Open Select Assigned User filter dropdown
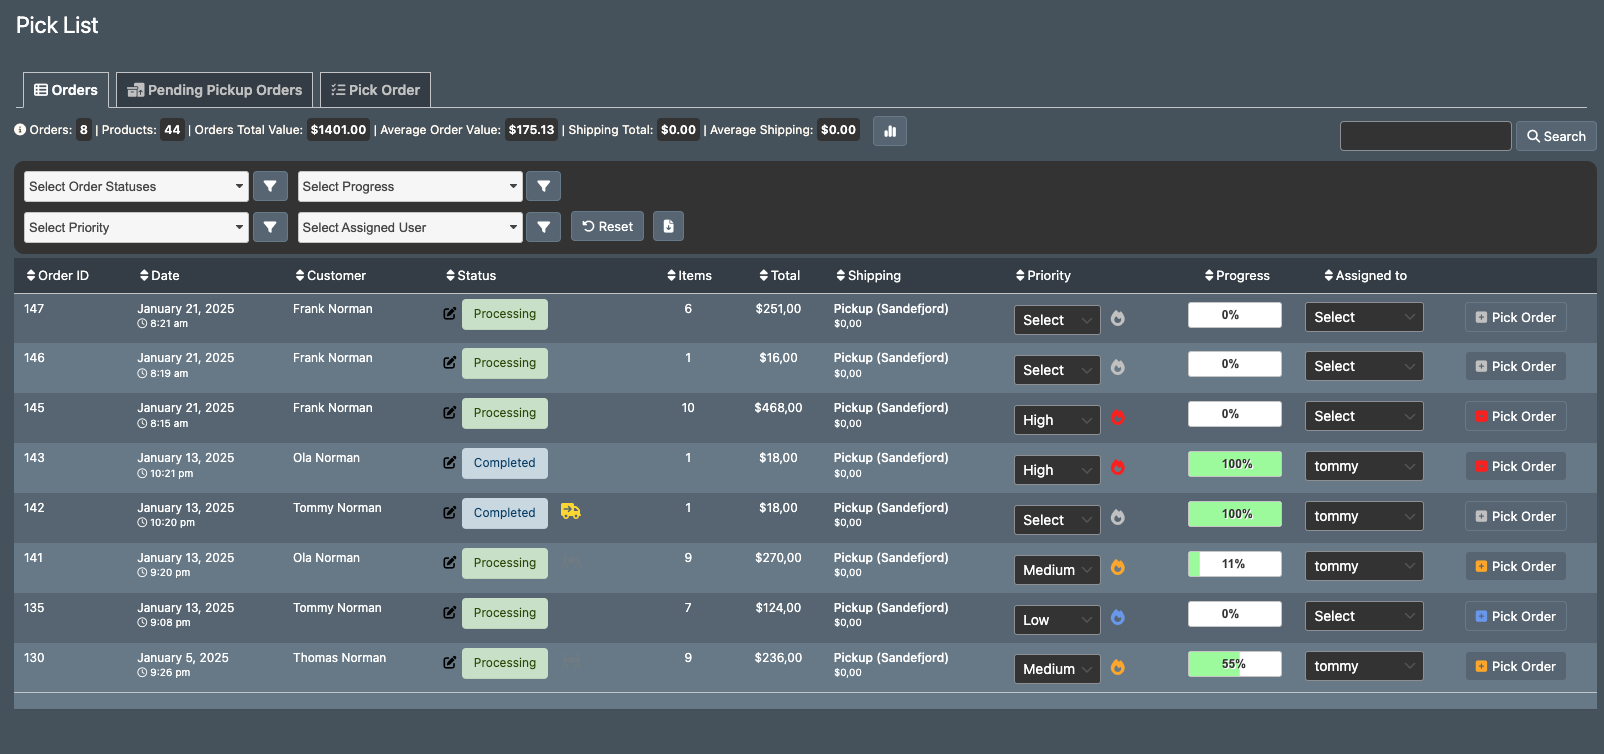This screenshot has width=1604, height=754. [x=410, y=227]
